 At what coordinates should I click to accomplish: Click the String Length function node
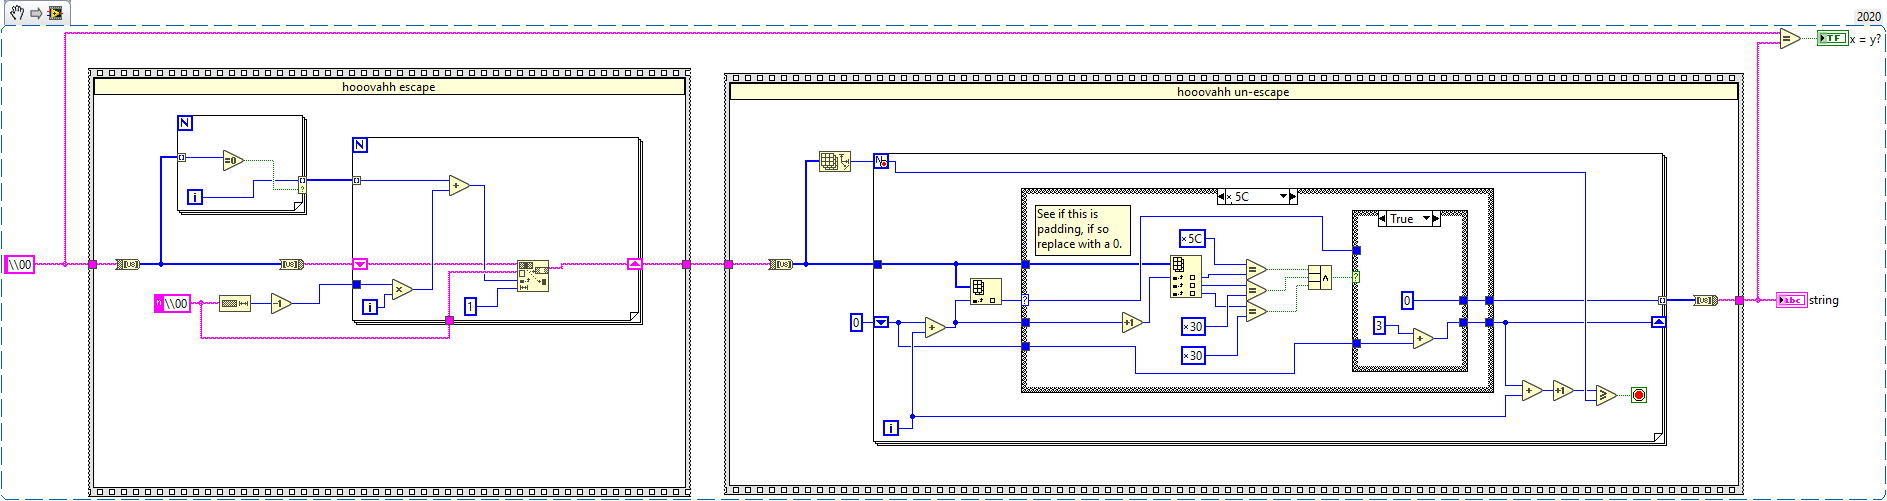[x=235, y=303]
